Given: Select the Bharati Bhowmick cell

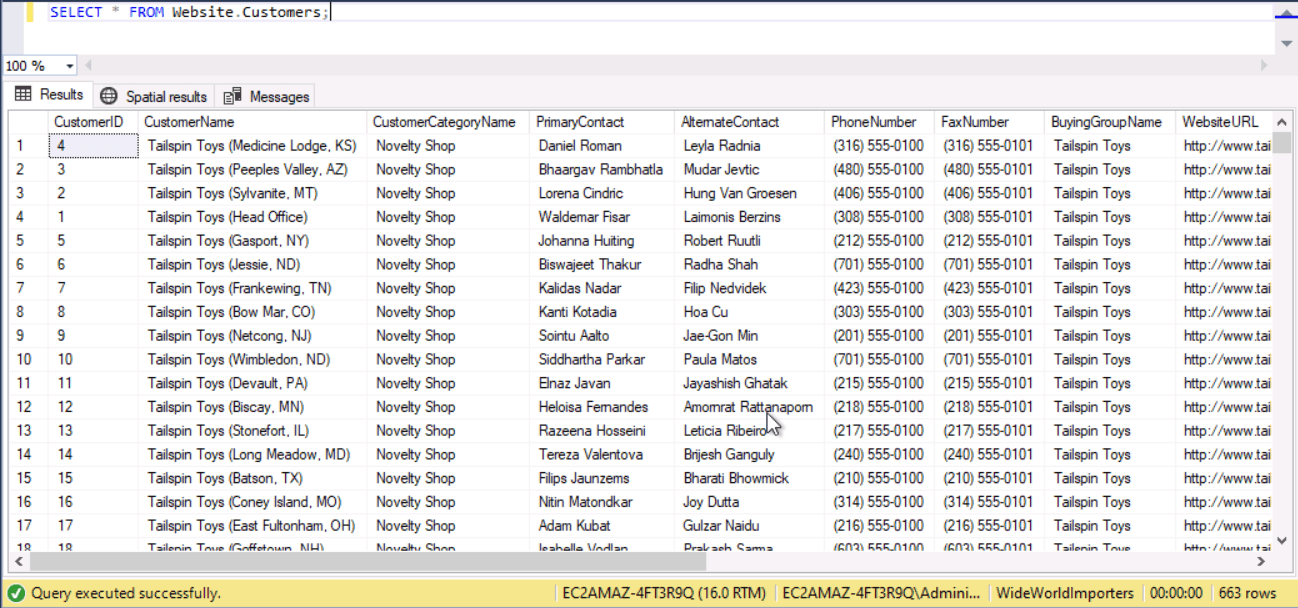Looking at the screenshot, I should tap(750, 479).
